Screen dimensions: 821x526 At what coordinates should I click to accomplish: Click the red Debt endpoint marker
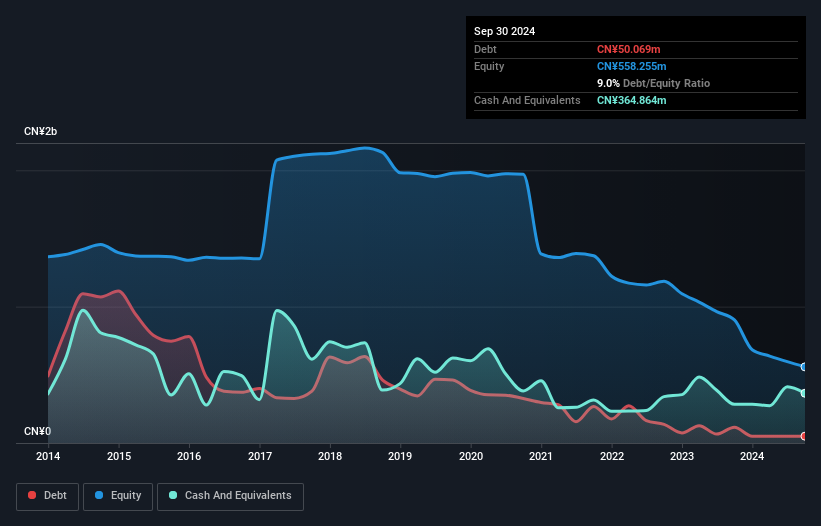coord(804,436)
